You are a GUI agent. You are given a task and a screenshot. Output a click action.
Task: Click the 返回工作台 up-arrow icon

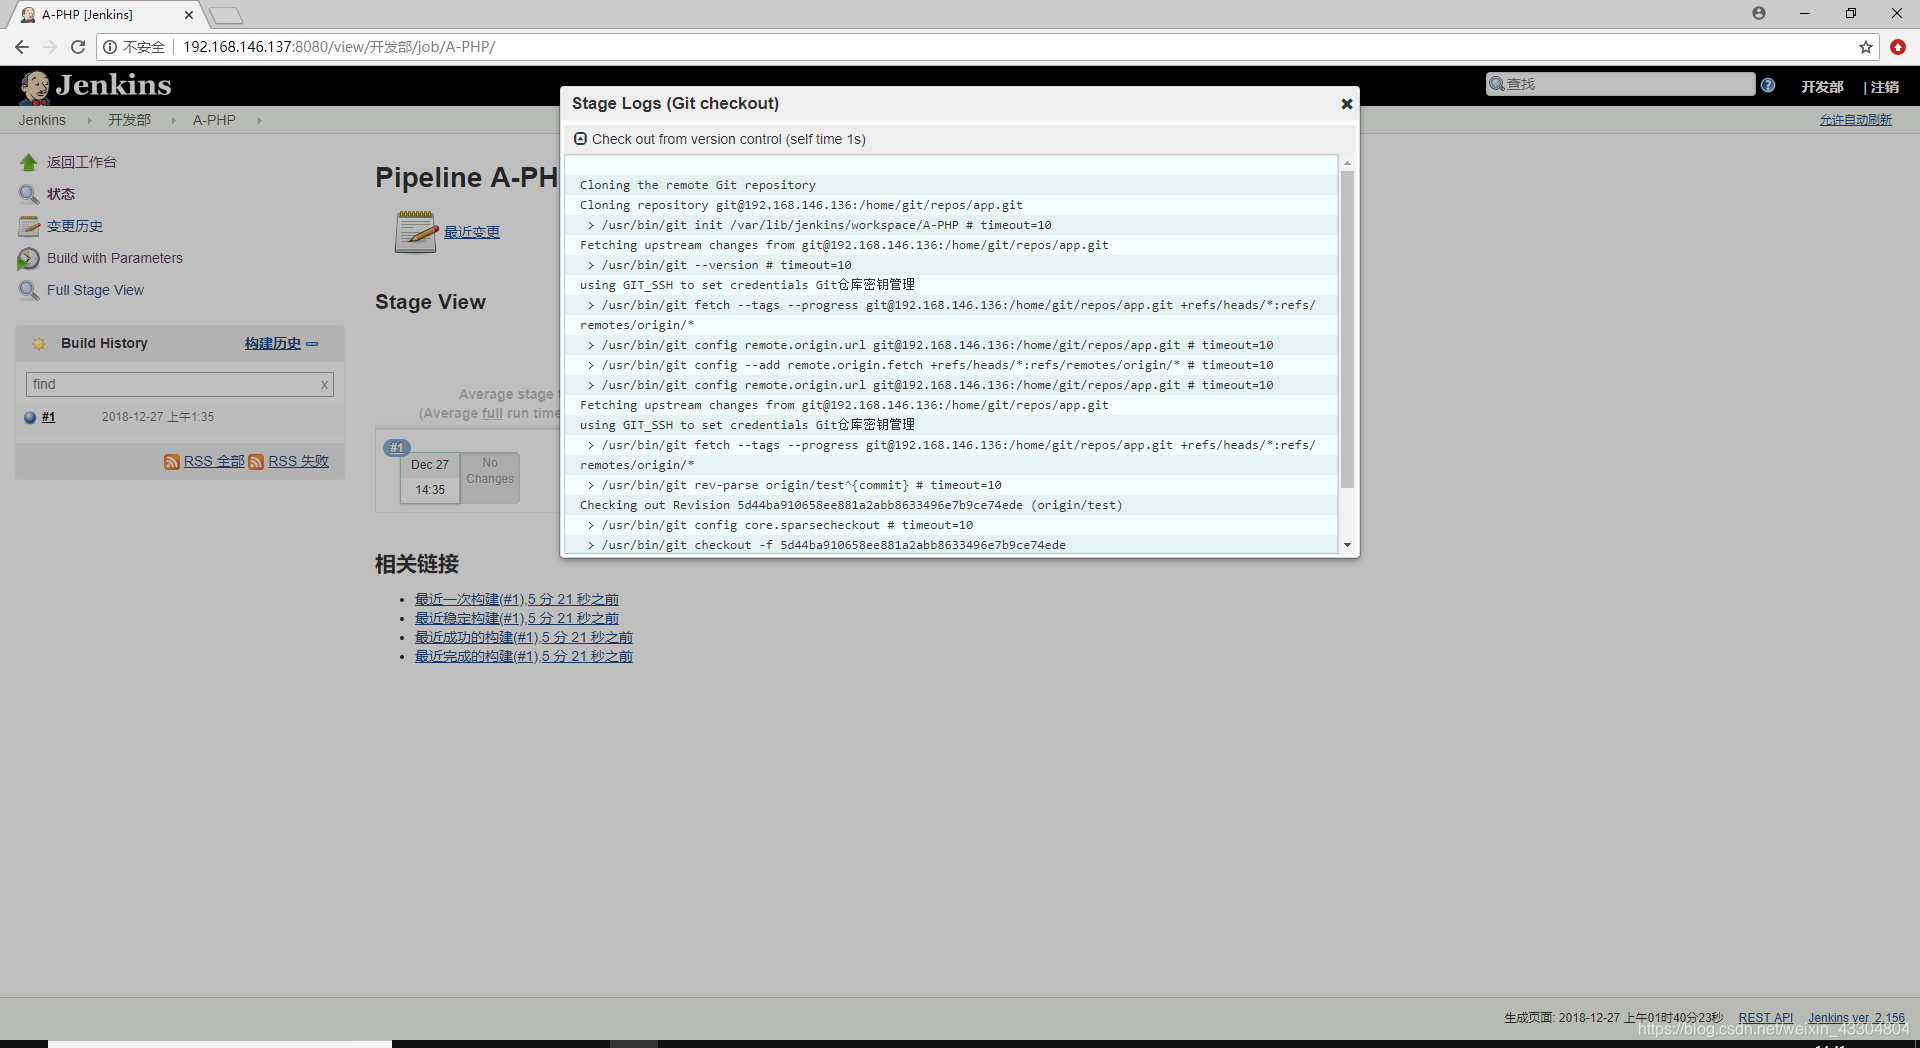tap(28, 162)
